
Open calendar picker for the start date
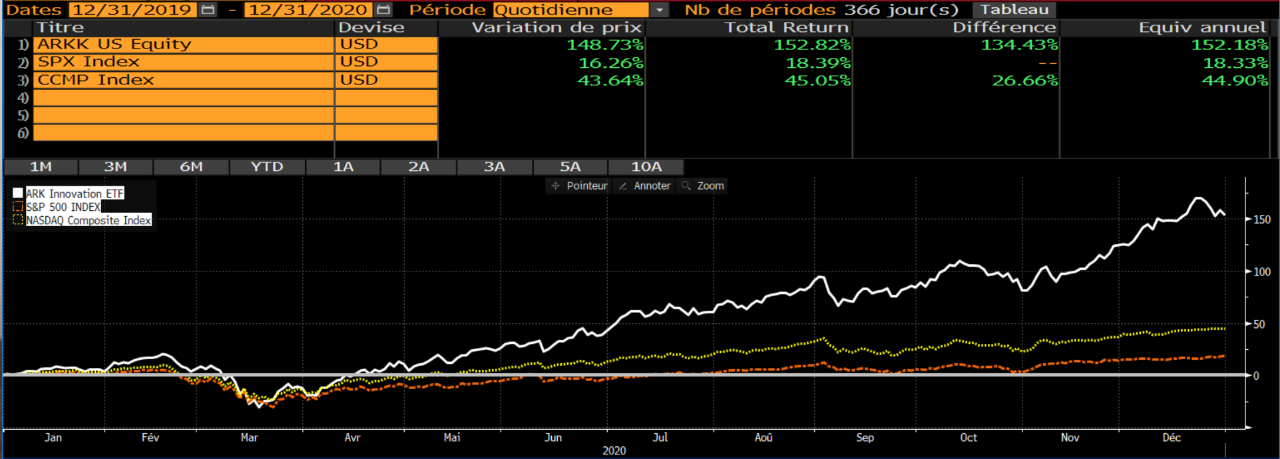pos(207,9)
